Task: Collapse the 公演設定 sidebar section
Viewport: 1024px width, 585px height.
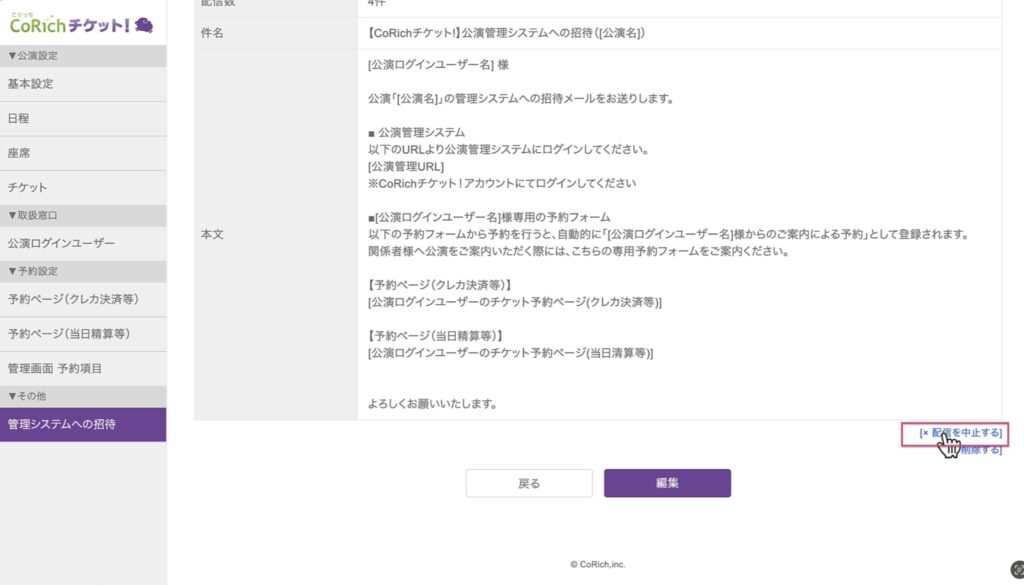Action: (x=33, y=56)
